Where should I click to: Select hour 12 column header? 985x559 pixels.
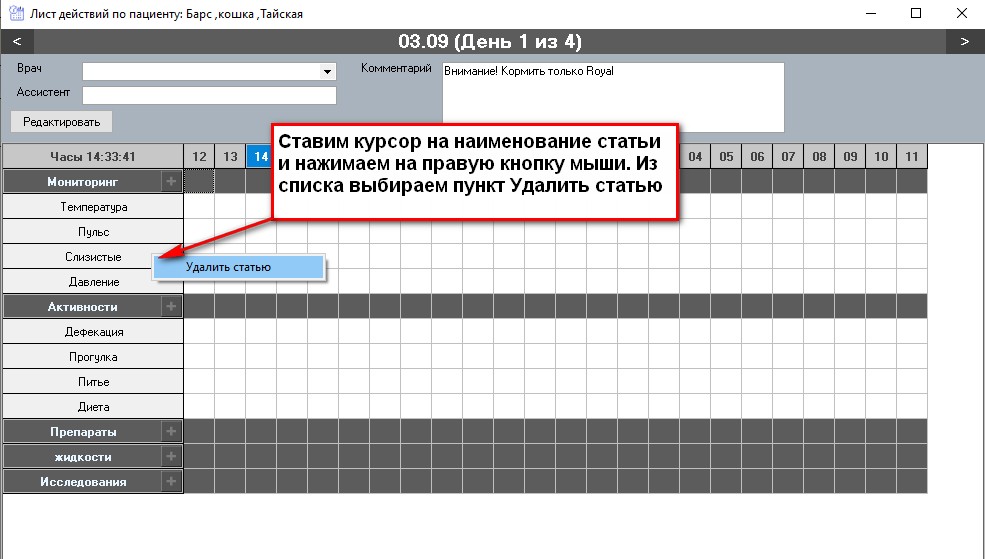[x=199, y=157]
